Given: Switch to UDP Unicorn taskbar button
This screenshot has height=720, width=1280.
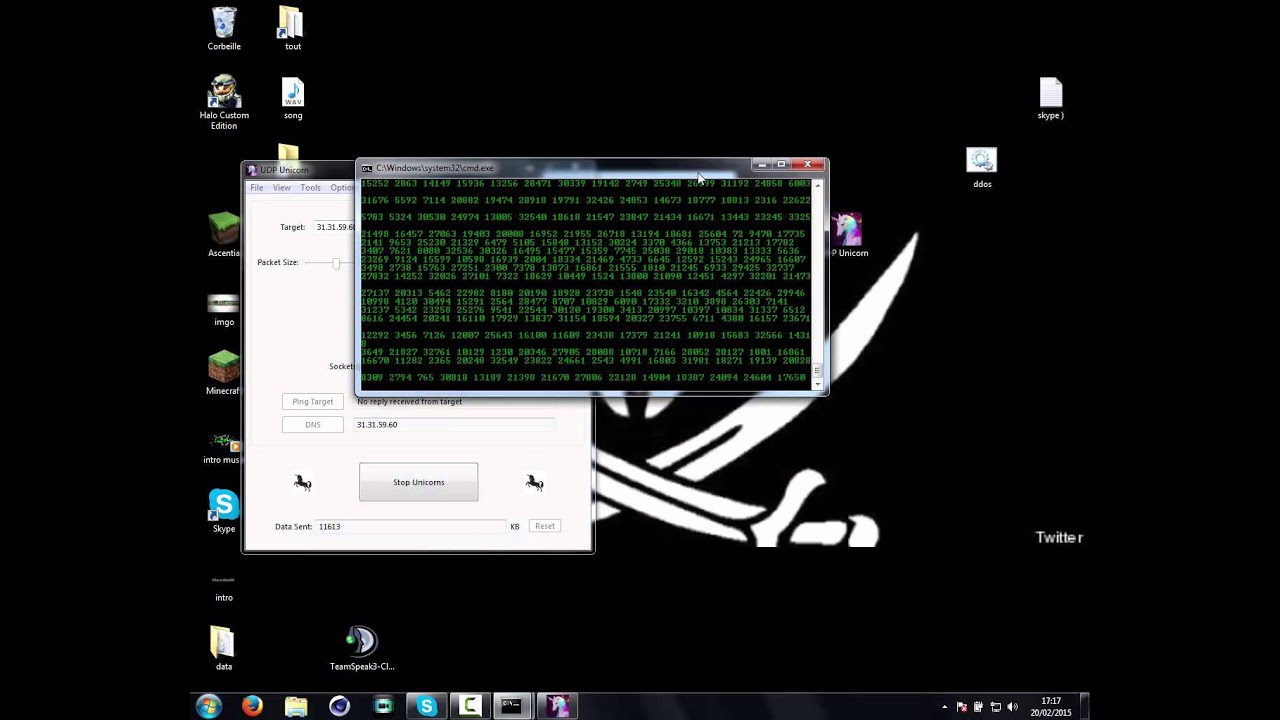Looking at the screenshot, I should pyautogui.click(x=556, y=707).
